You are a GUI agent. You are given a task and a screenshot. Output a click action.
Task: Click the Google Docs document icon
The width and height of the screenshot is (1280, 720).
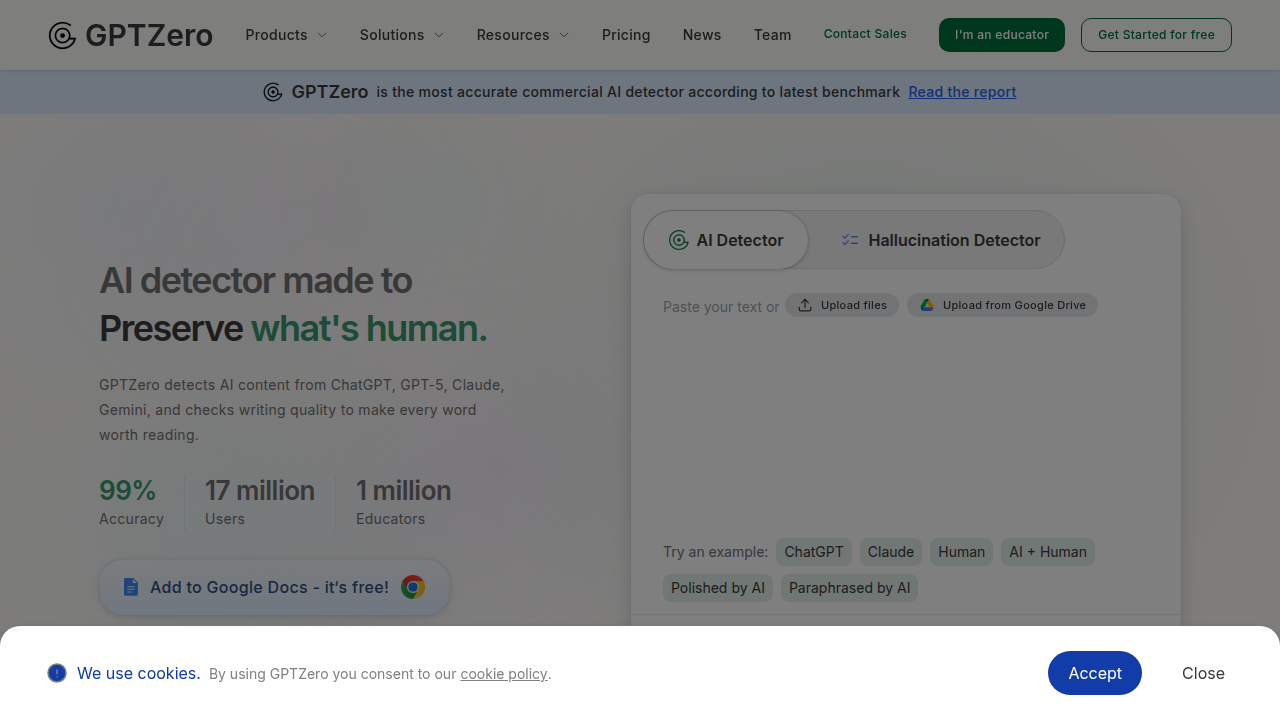click(x=131, y=587)
